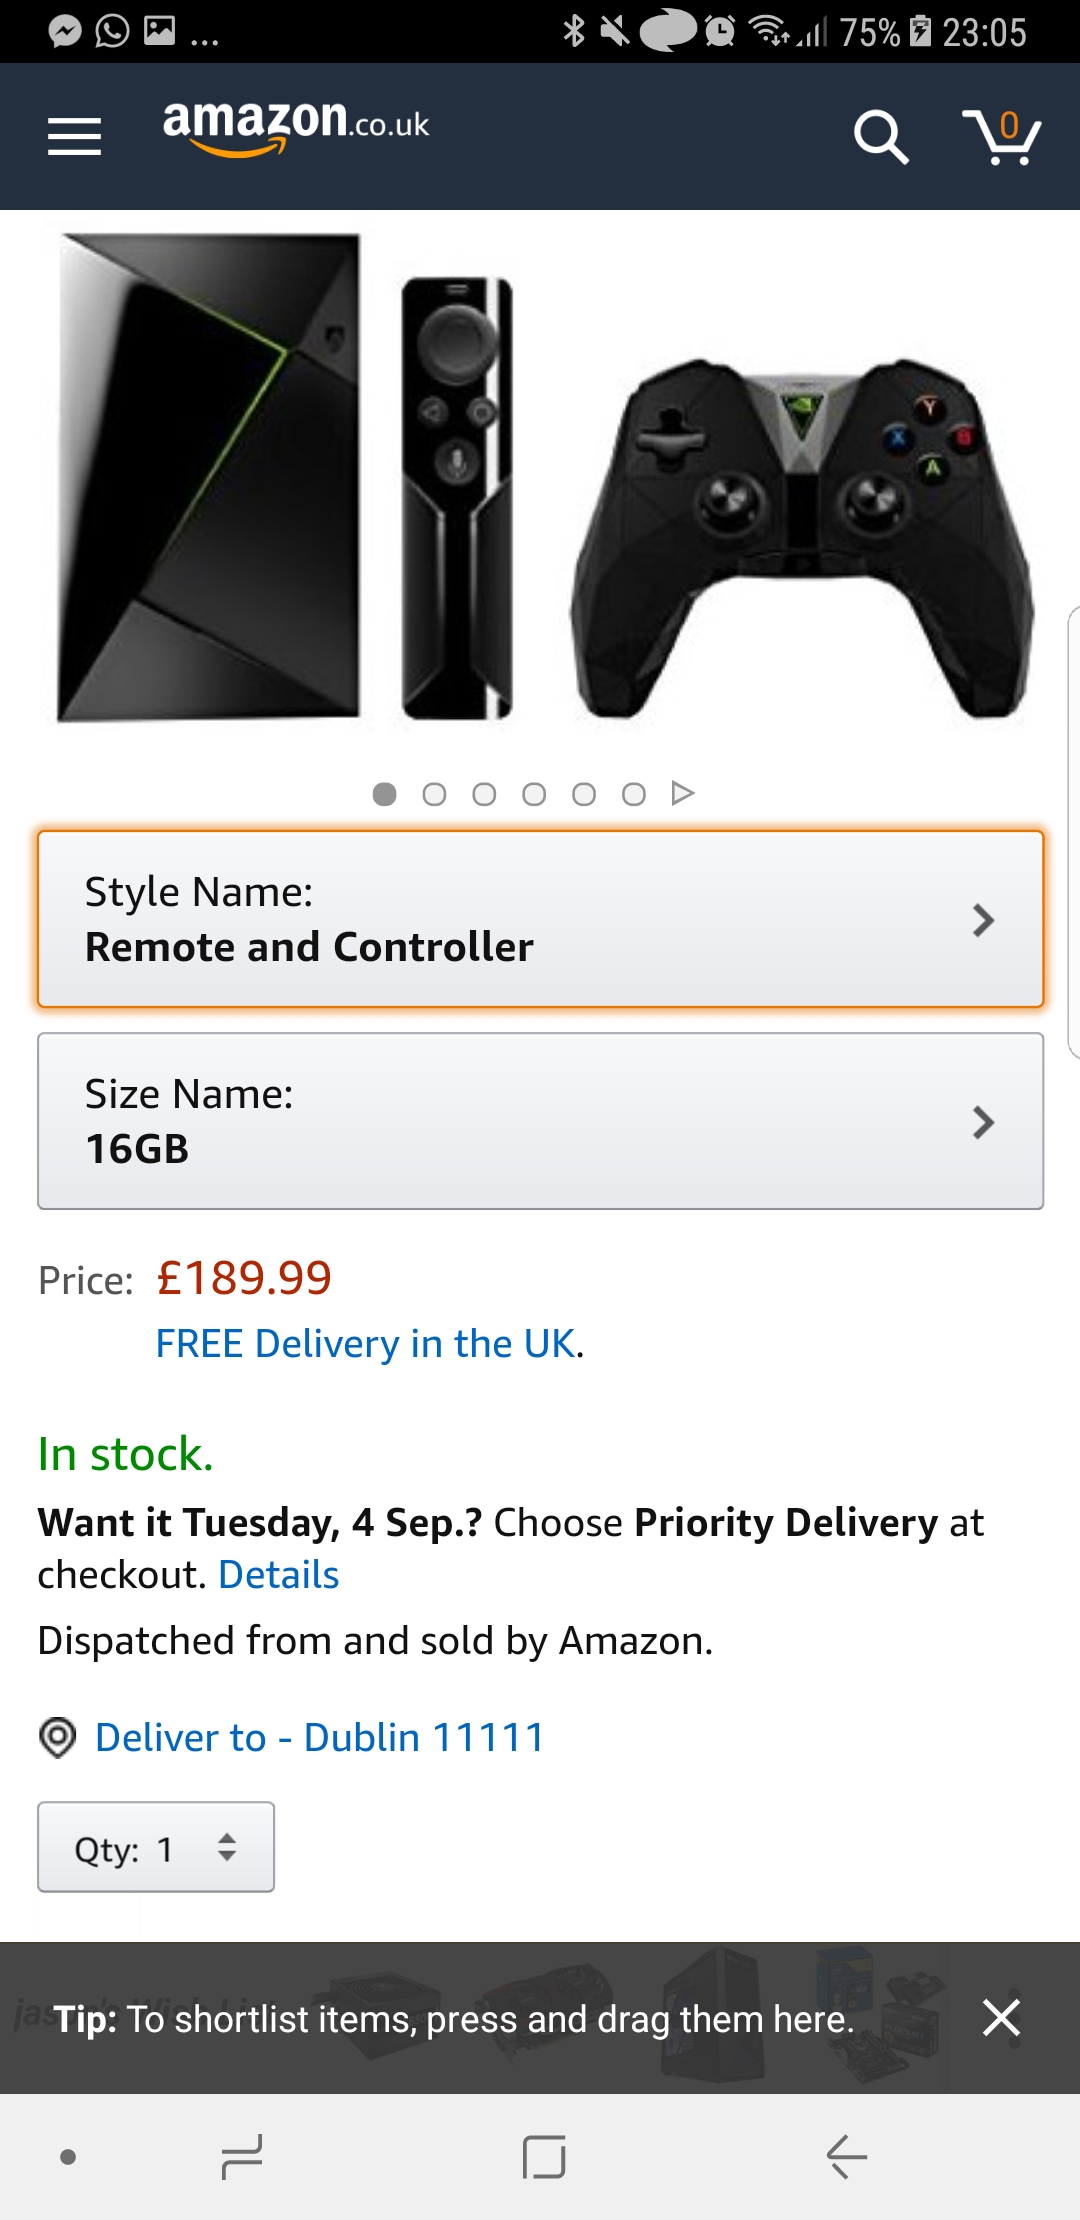Screen dimensions: 1080x2220
Task: Open Priority Delivery Details link
Action: [279, 1575]
